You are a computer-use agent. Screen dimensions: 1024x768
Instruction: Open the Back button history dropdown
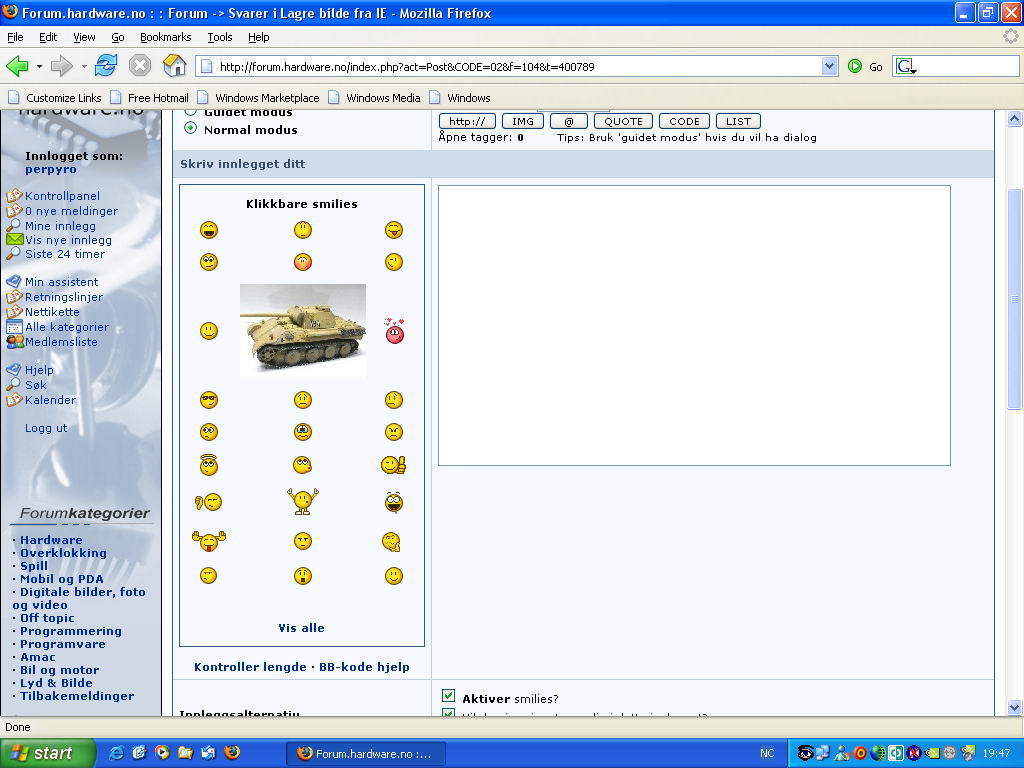pos(39,66)
